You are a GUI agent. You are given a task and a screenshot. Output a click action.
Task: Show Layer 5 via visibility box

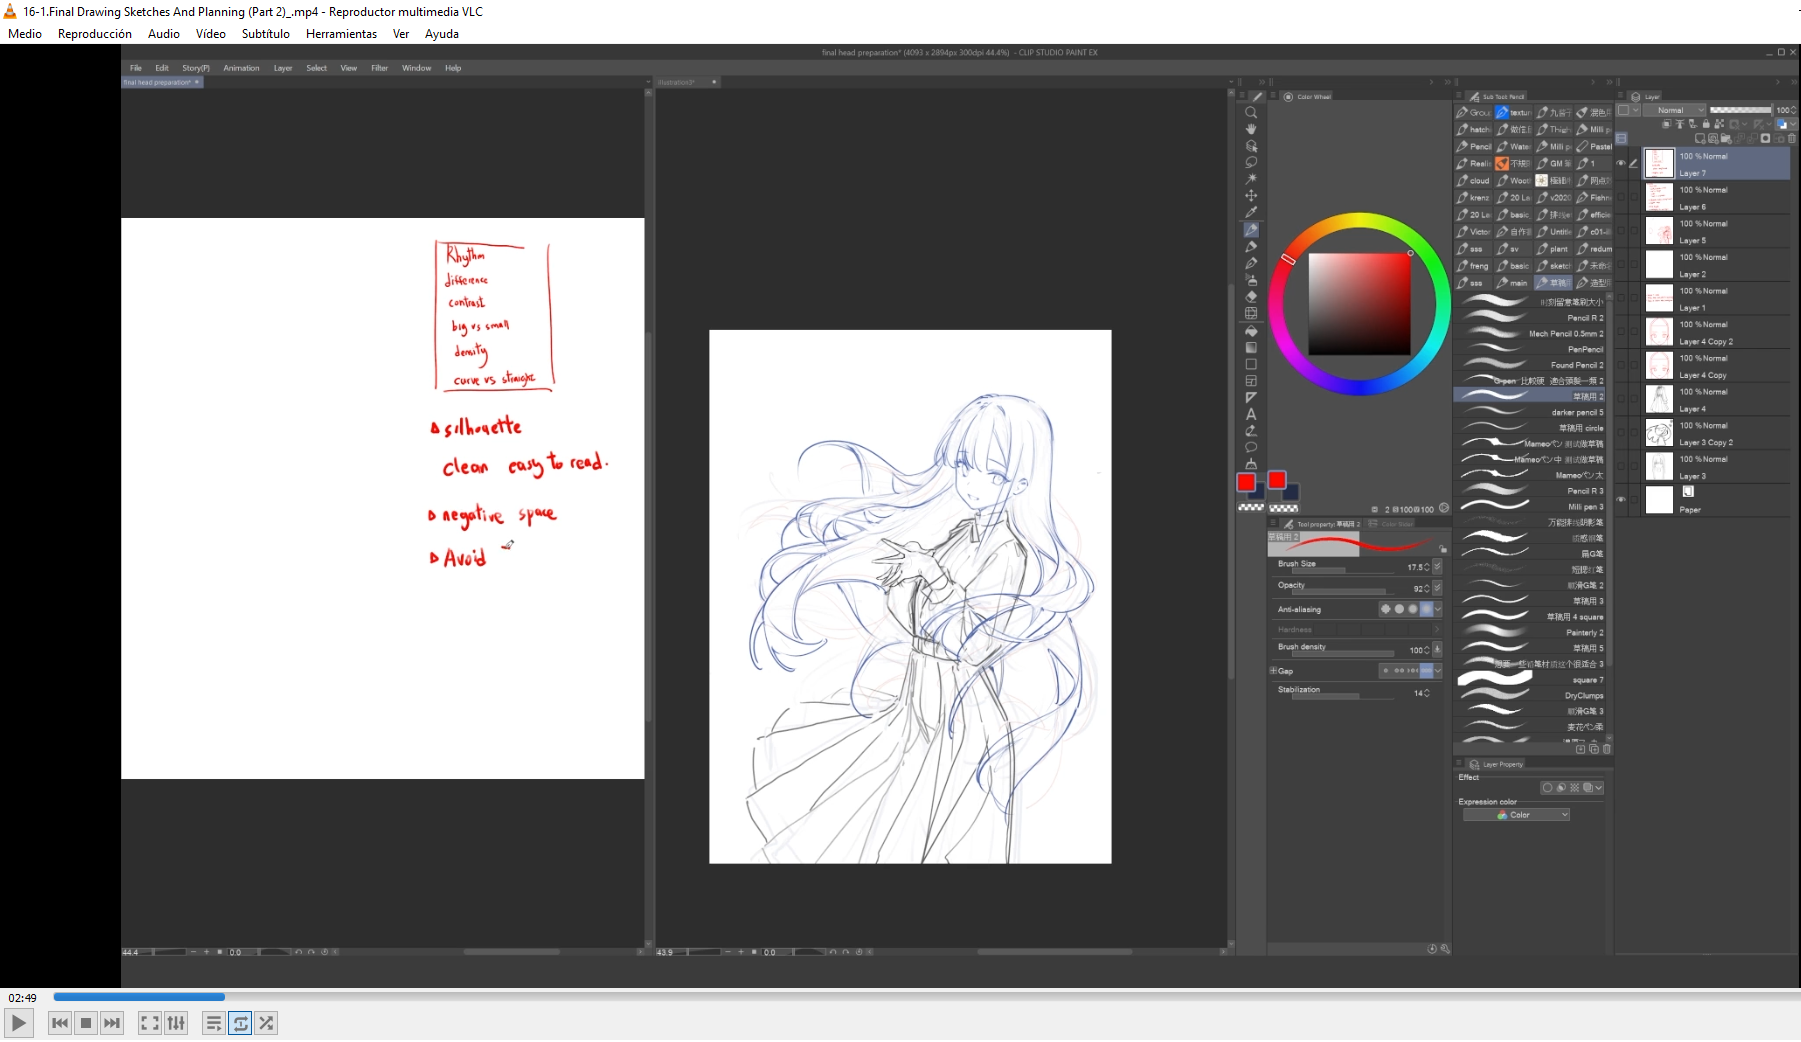pos(1621,231)
